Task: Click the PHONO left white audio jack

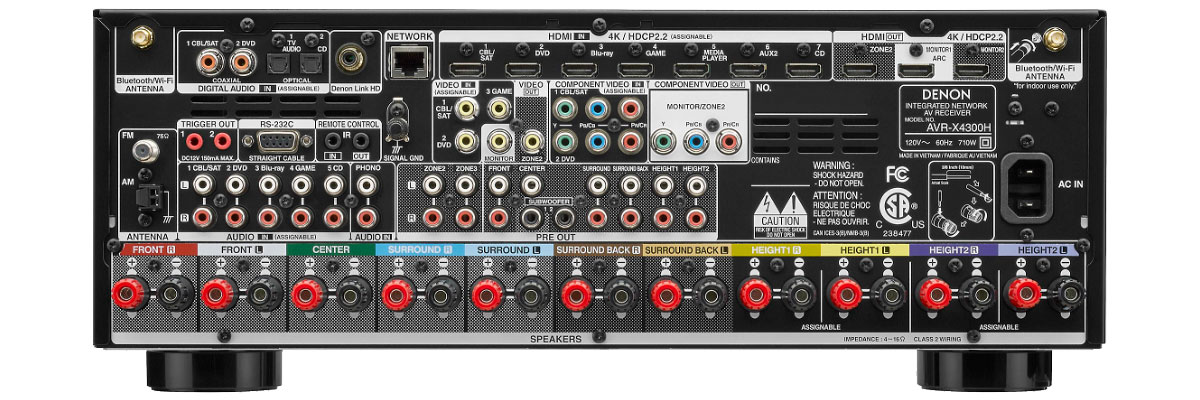Action: (366, 184)
